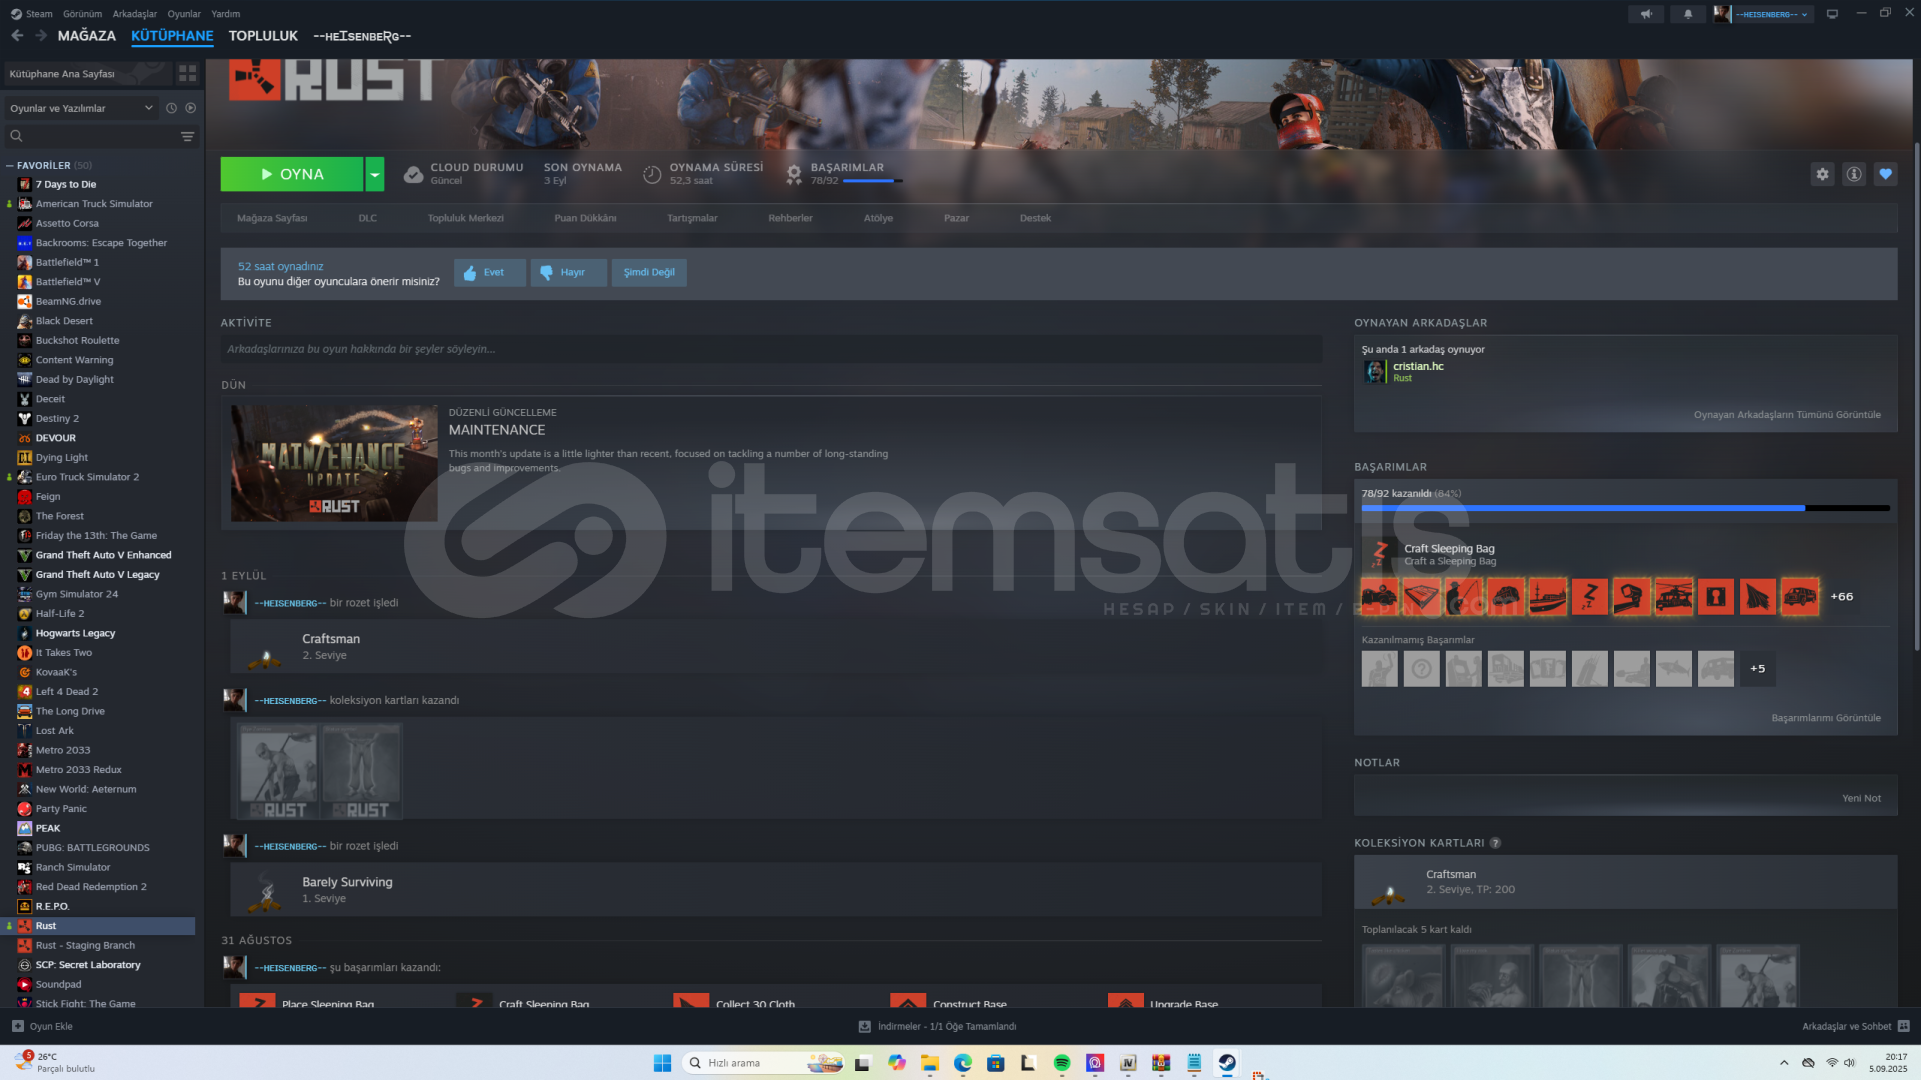Collapse the FAVORİLER category

(10, 166)
